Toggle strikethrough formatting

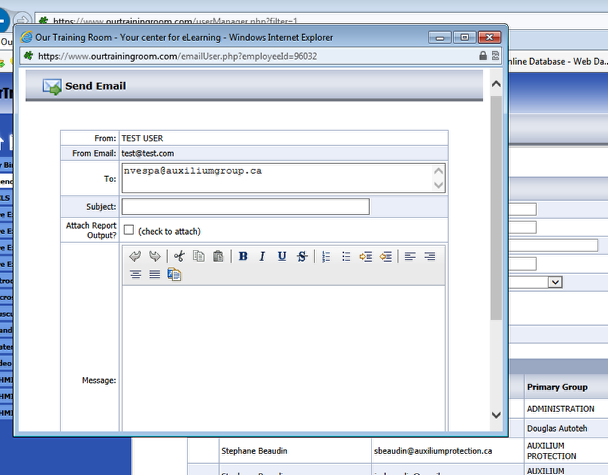[302, 256]
